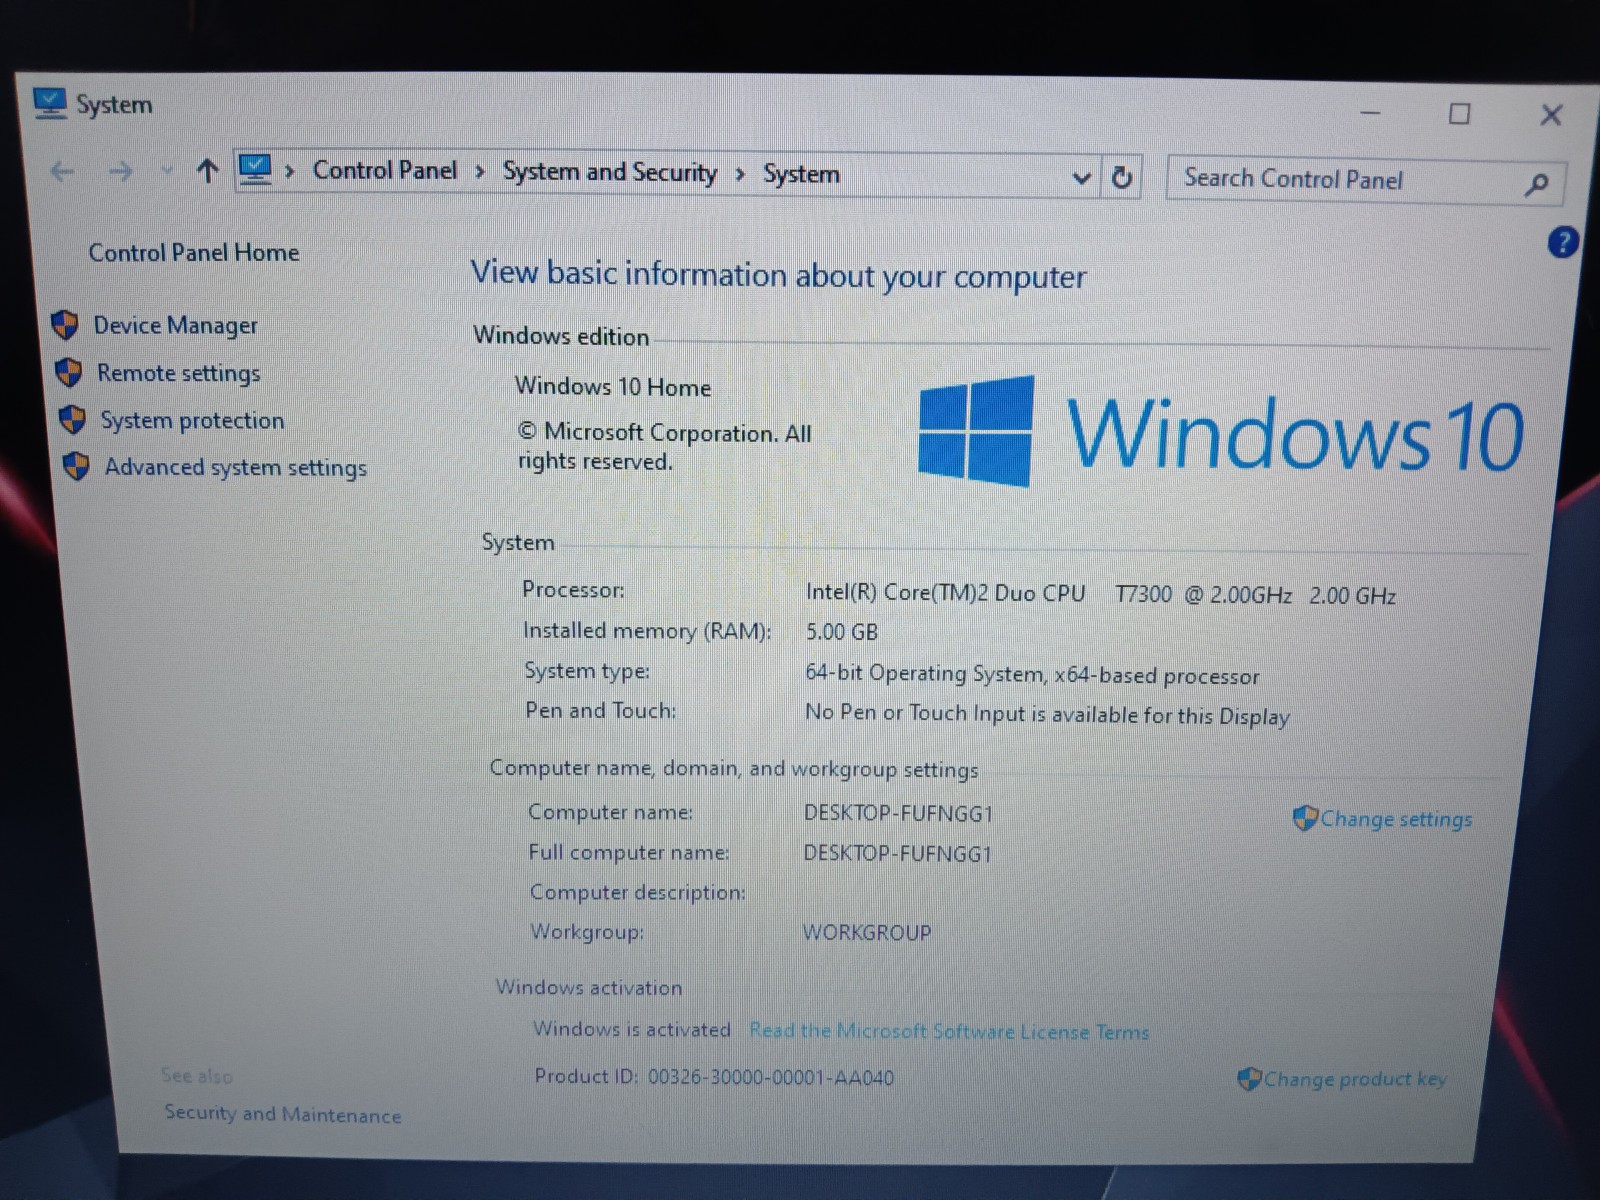Open address bar history dropdown
The image size is (1600, 1200).
click(x=1081, y=178)
